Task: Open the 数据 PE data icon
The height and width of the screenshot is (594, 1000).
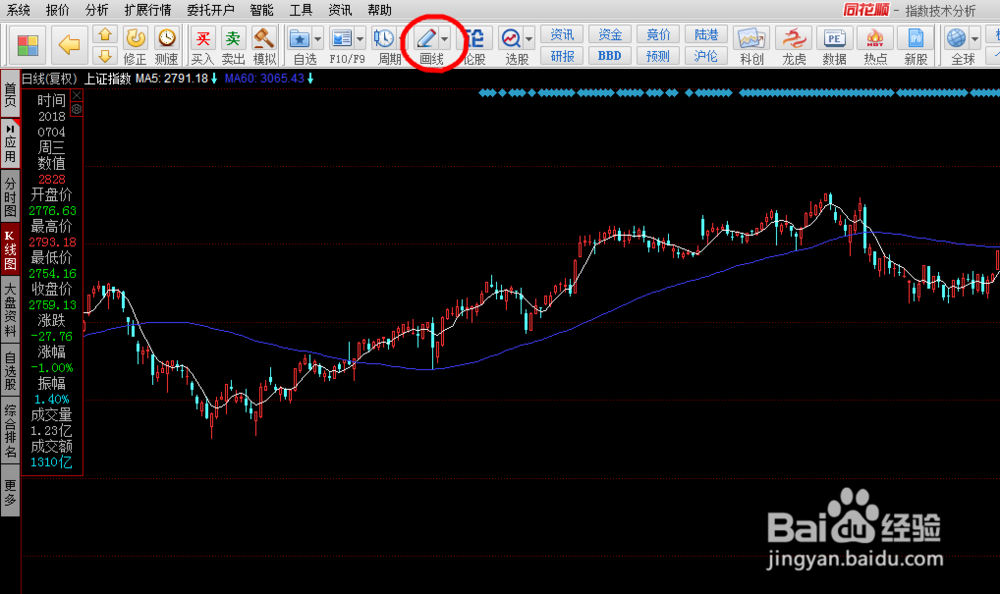Action: tap(834, 46)
